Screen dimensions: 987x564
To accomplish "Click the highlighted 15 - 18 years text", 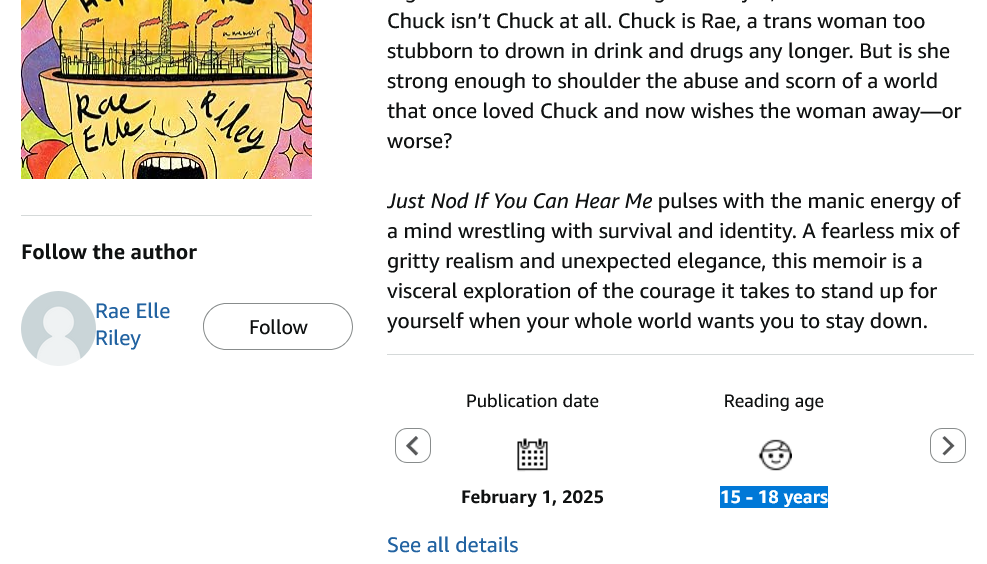I will [774, 497].
